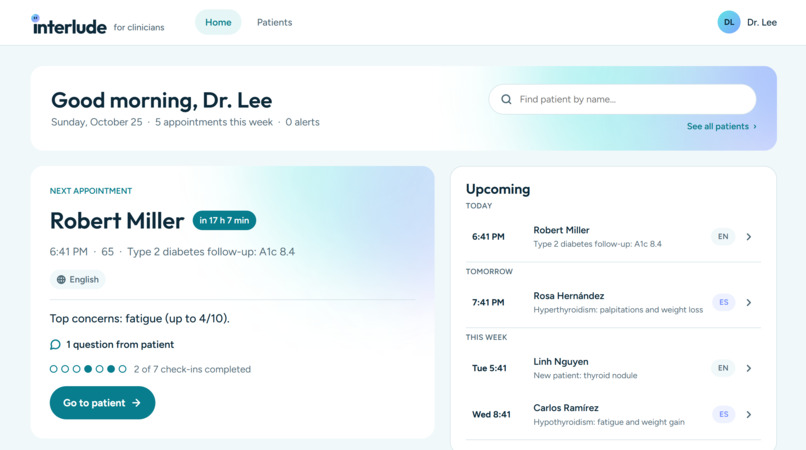
Task: Open Carlos Ramírez appointment
Action: tap(613, 415)
